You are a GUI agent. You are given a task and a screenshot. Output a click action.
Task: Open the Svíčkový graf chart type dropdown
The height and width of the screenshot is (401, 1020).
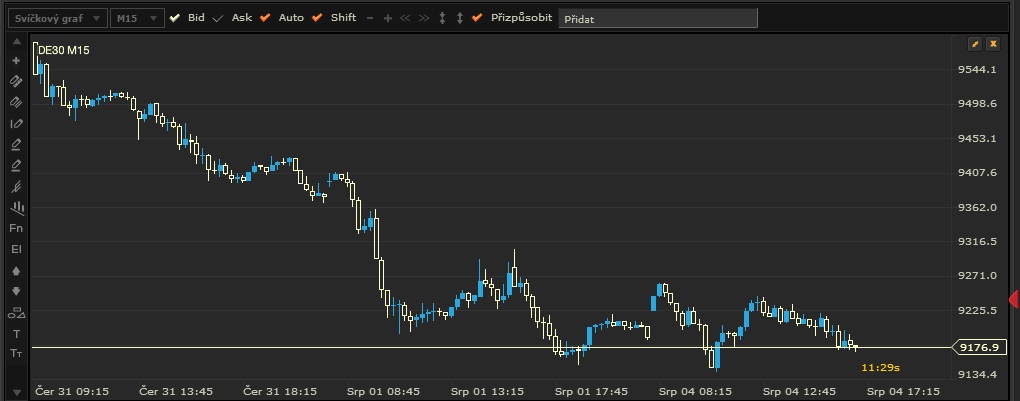point(57,18)
